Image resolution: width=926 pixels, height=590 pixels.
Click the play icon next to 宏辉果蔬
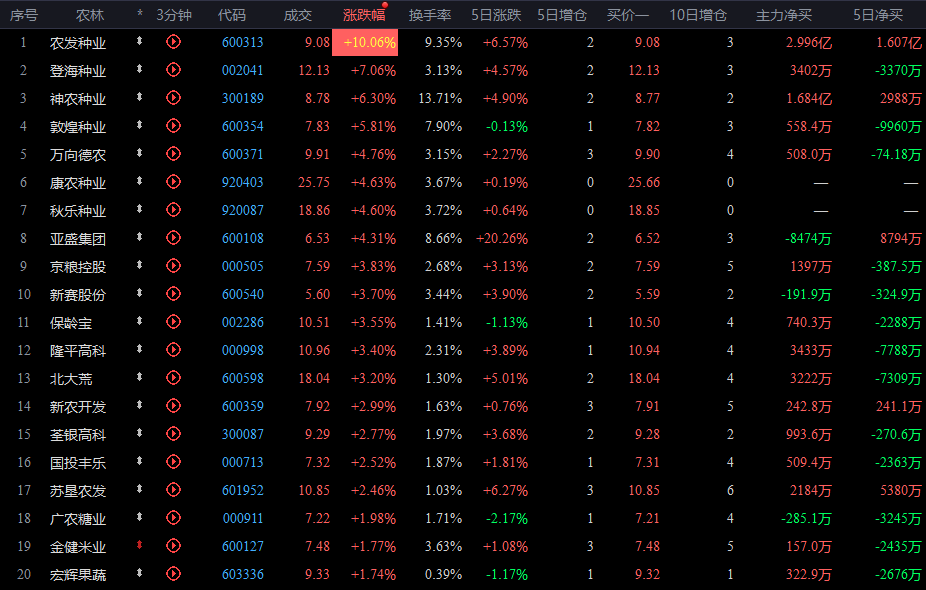point(173,575)
